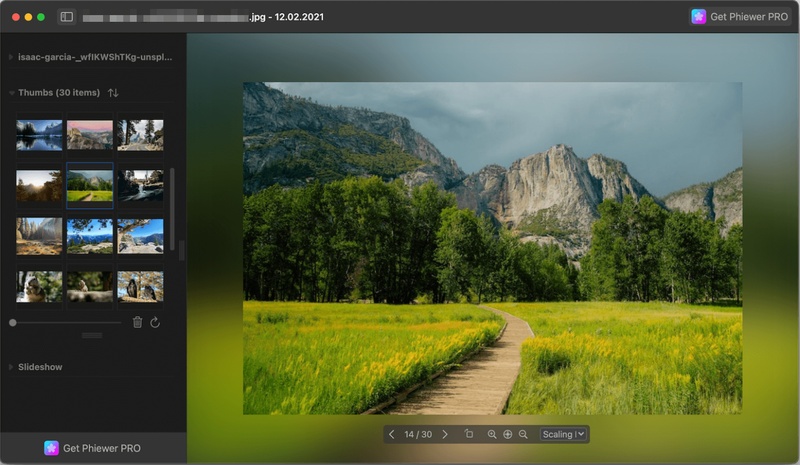The width and height of the screenshot is (800, 465).
Task: Select the two birds thumbnail
Action: tap(140, 287)
